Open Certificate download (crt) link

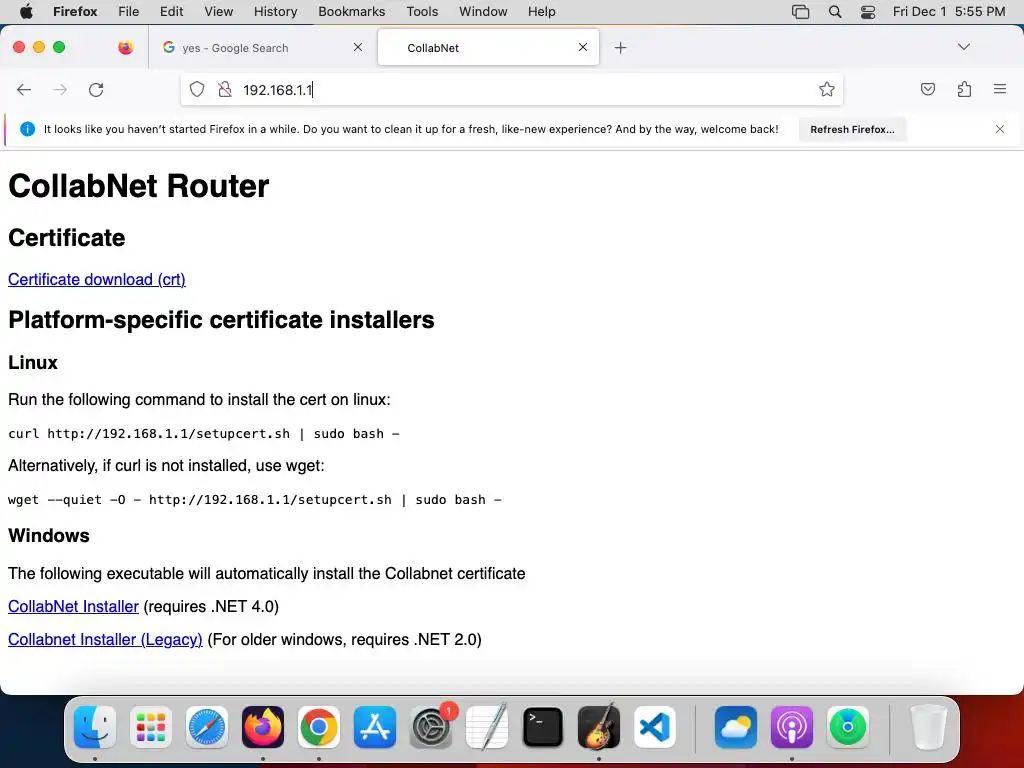point(97,280)
